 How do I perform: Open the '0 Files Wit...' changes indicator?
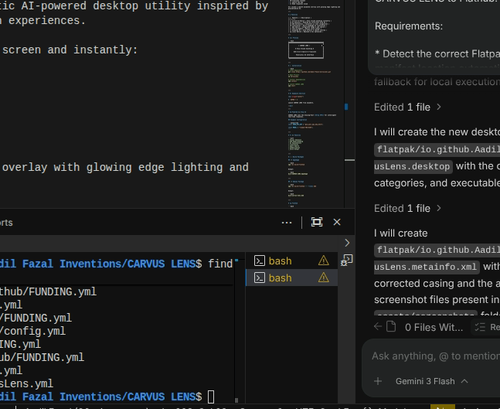pos(425,327)
